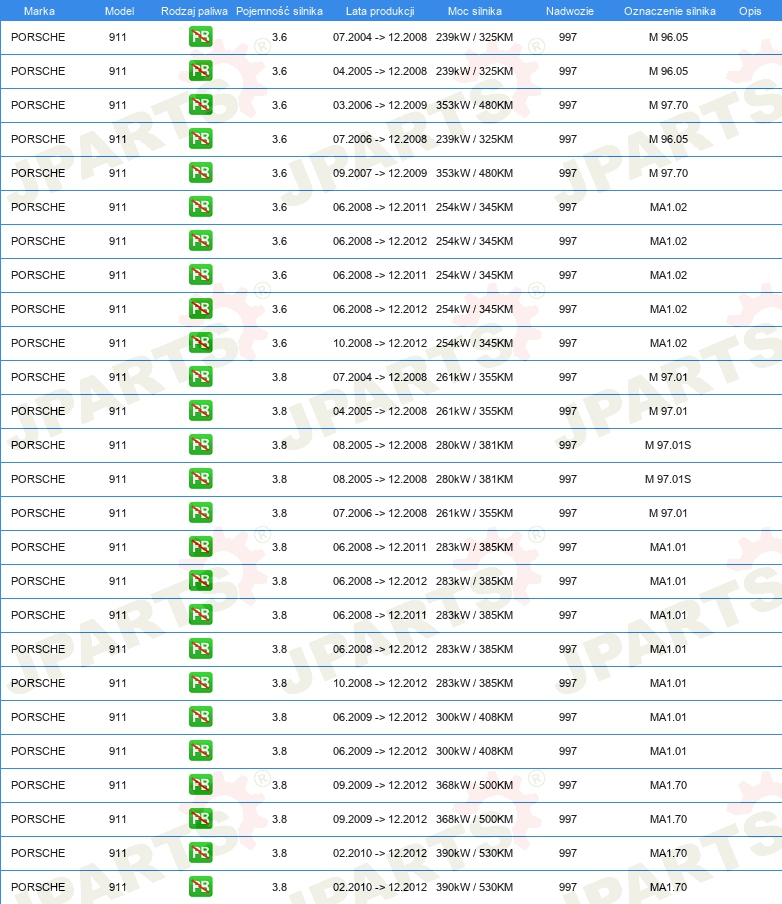The image size is (782, 904).
Task: Click 239kW / 325KM in 04.2005 row
Action: pos(475,71)
